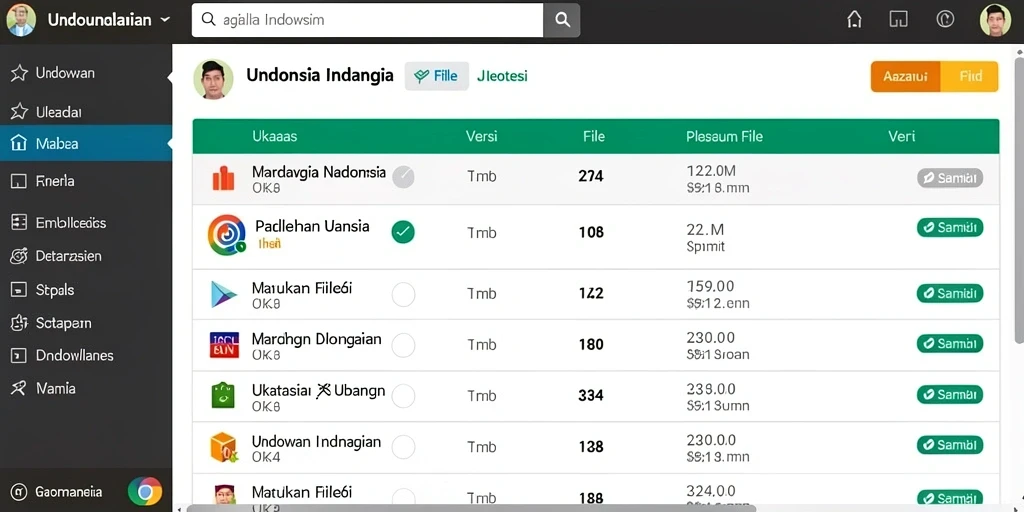Click the search field with agalla Indowsim

(368, 20)
